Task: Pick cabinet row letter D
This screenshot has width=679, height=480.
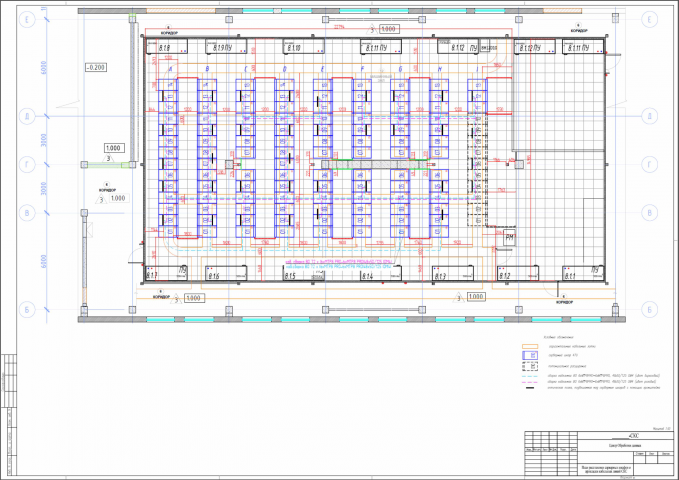Action: [x=285, y=69]
